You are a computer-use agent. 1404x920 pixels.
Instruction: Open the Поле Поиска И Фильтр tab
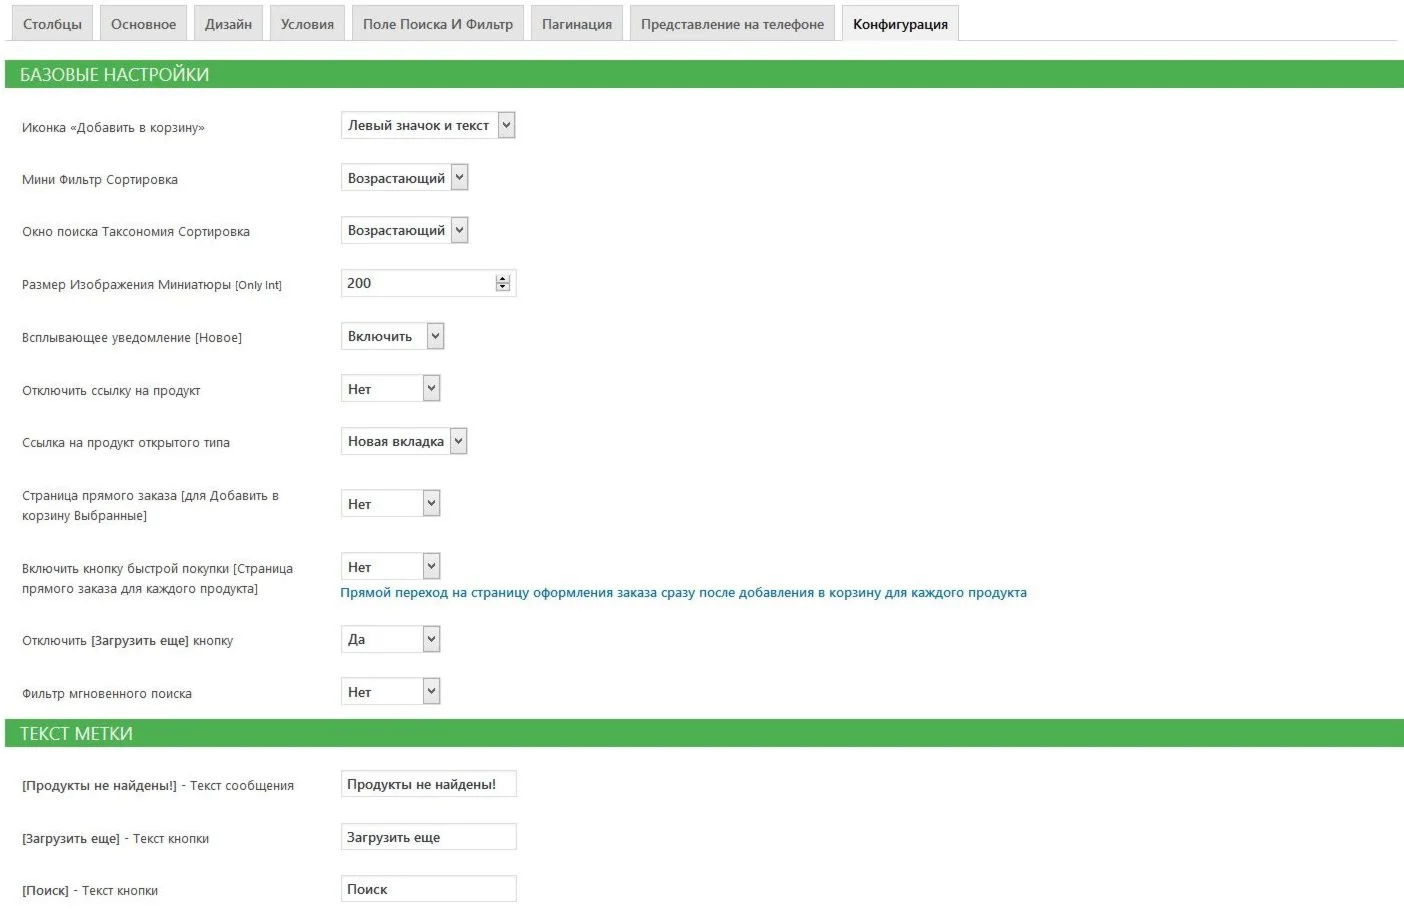[x=438, y=23]
